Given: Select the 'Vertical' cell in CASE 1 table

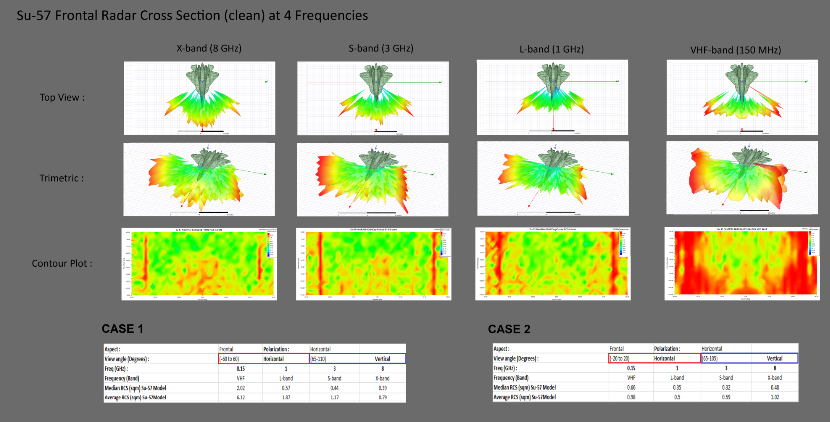Looking at the screenshot, I should (x=382, y=359).
